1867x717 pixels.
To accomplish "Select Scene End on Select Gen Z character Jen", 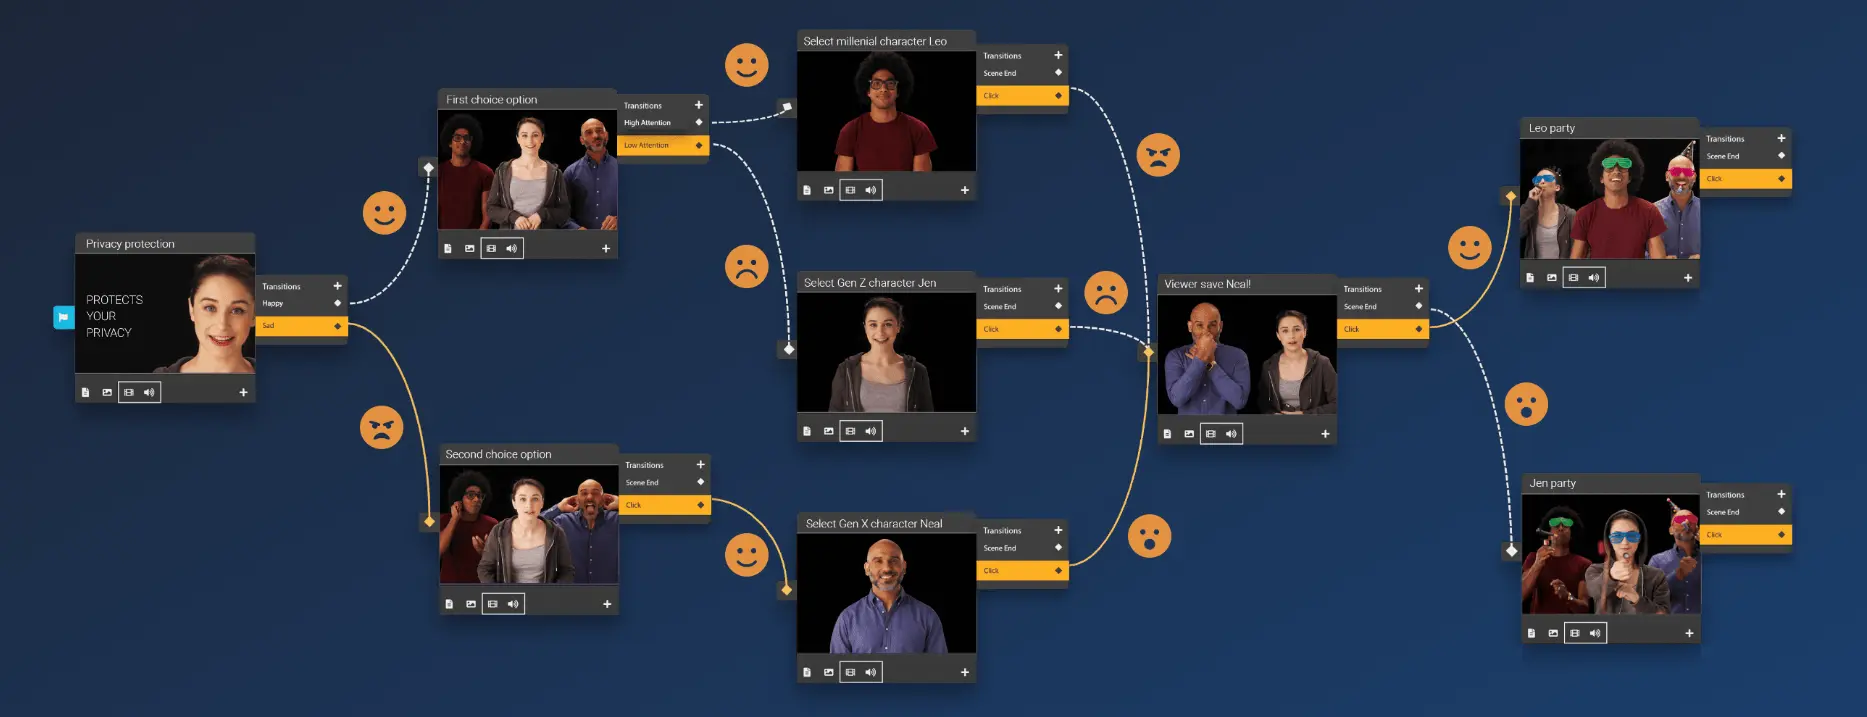I will pyautogui.click(x=1022, y=306).
